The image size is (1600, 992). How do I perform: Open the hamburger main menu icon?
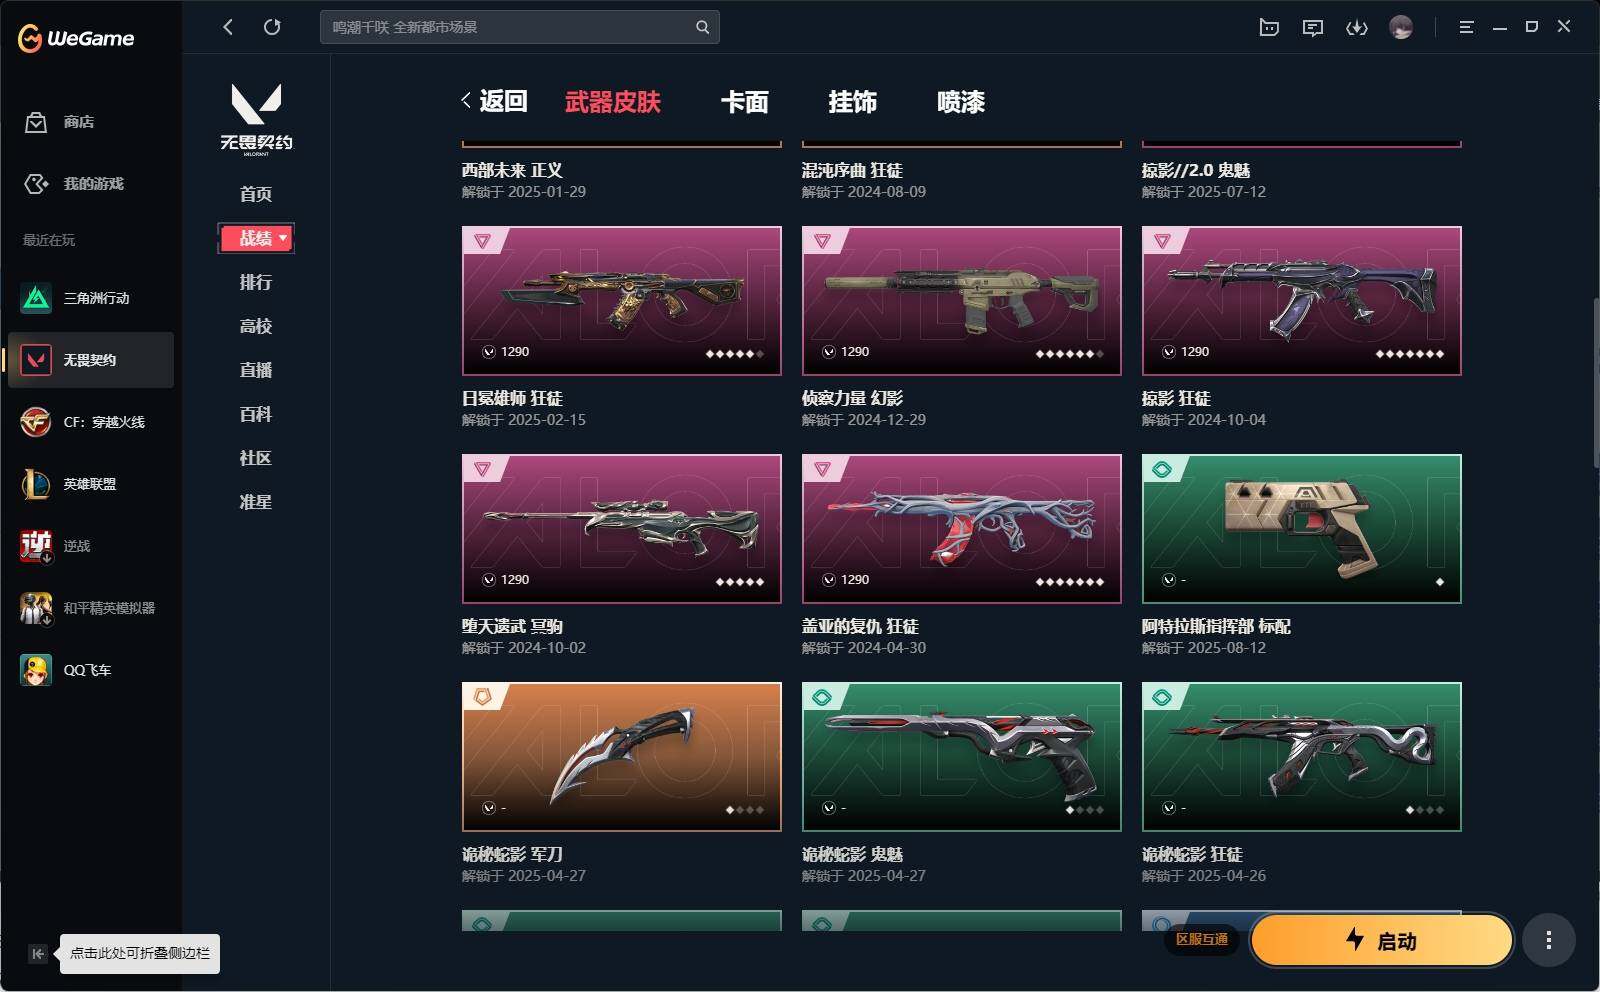point(1466,27)
